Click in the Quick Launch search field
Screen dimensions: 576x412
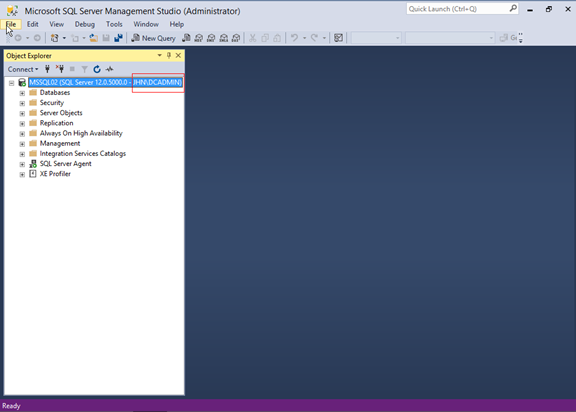(457, 9)
